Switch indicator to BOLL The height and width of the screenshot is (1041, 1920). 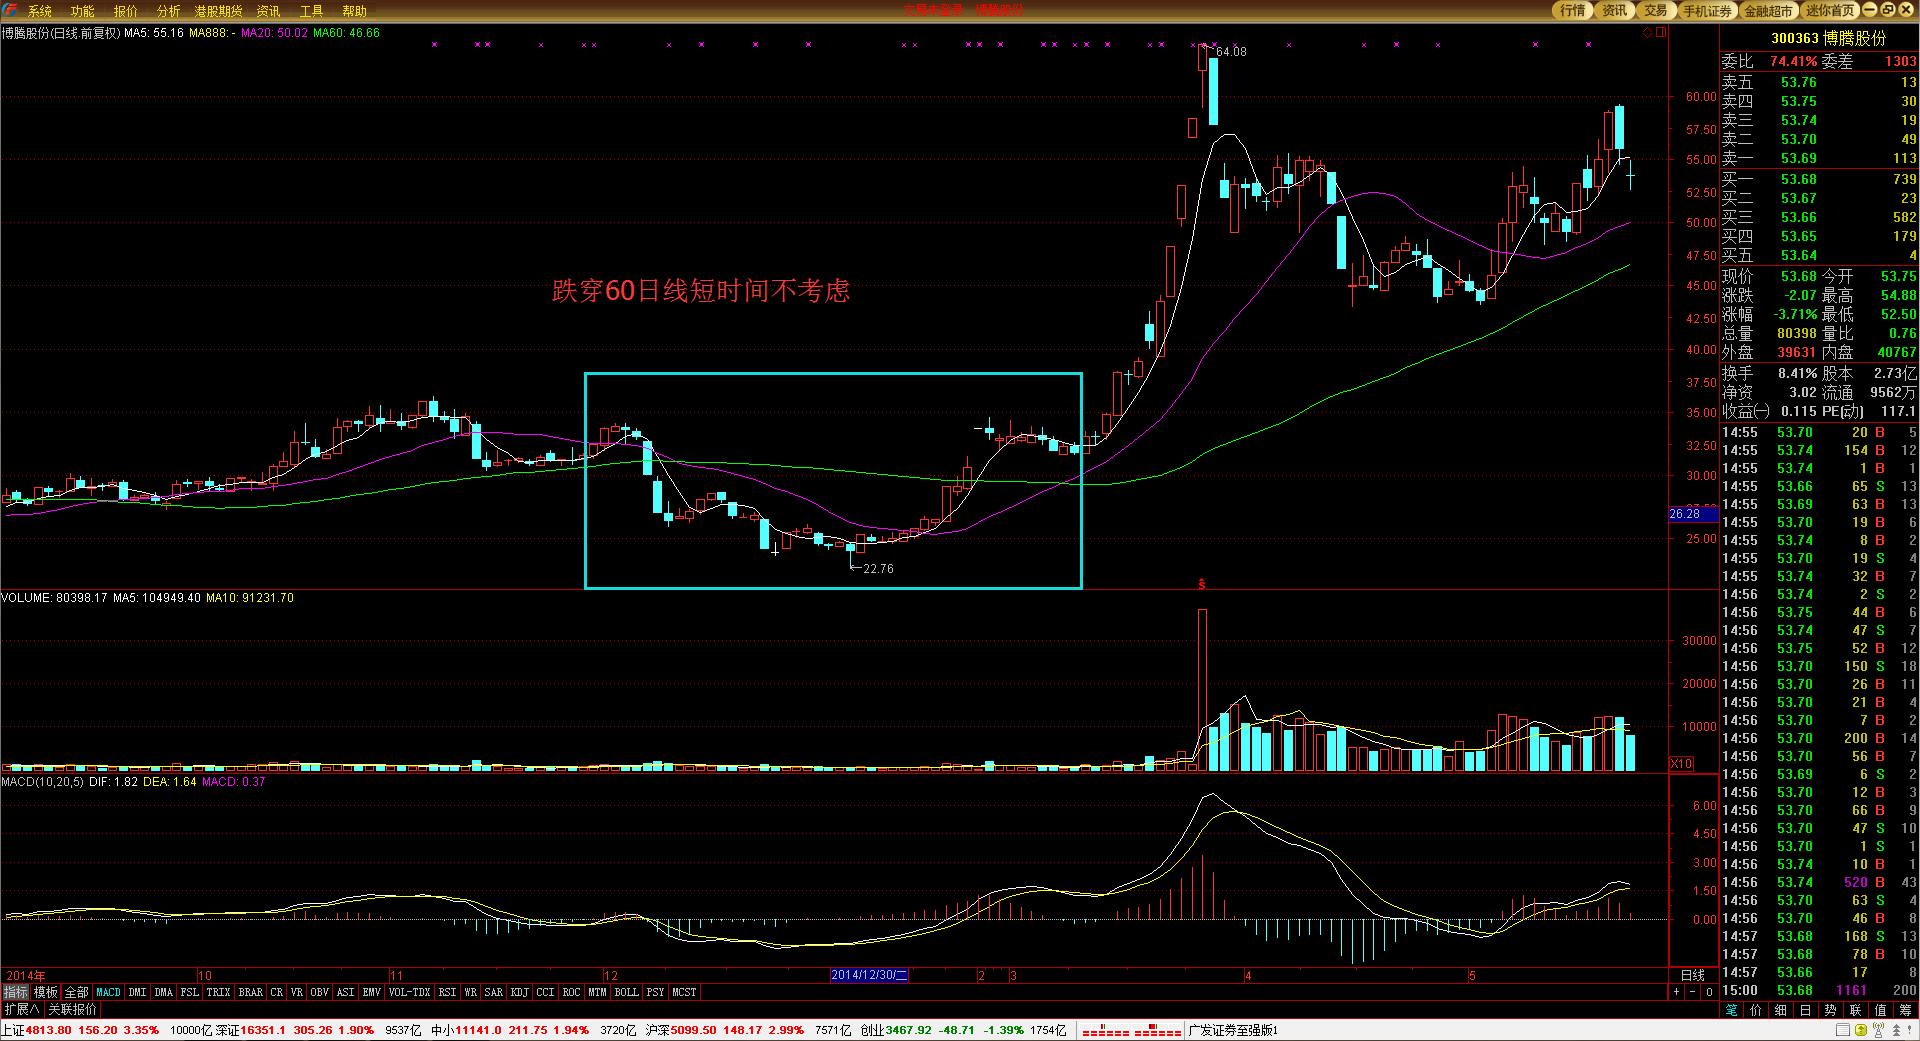coord(626,992)
